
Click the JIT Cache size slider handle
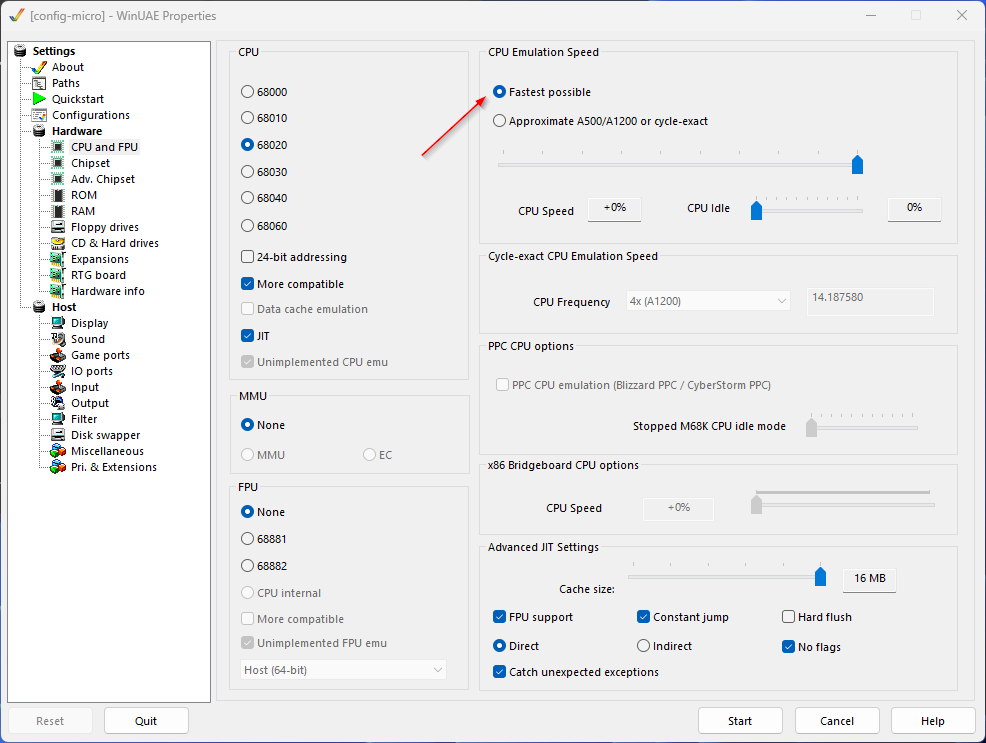tap(820, 576)
